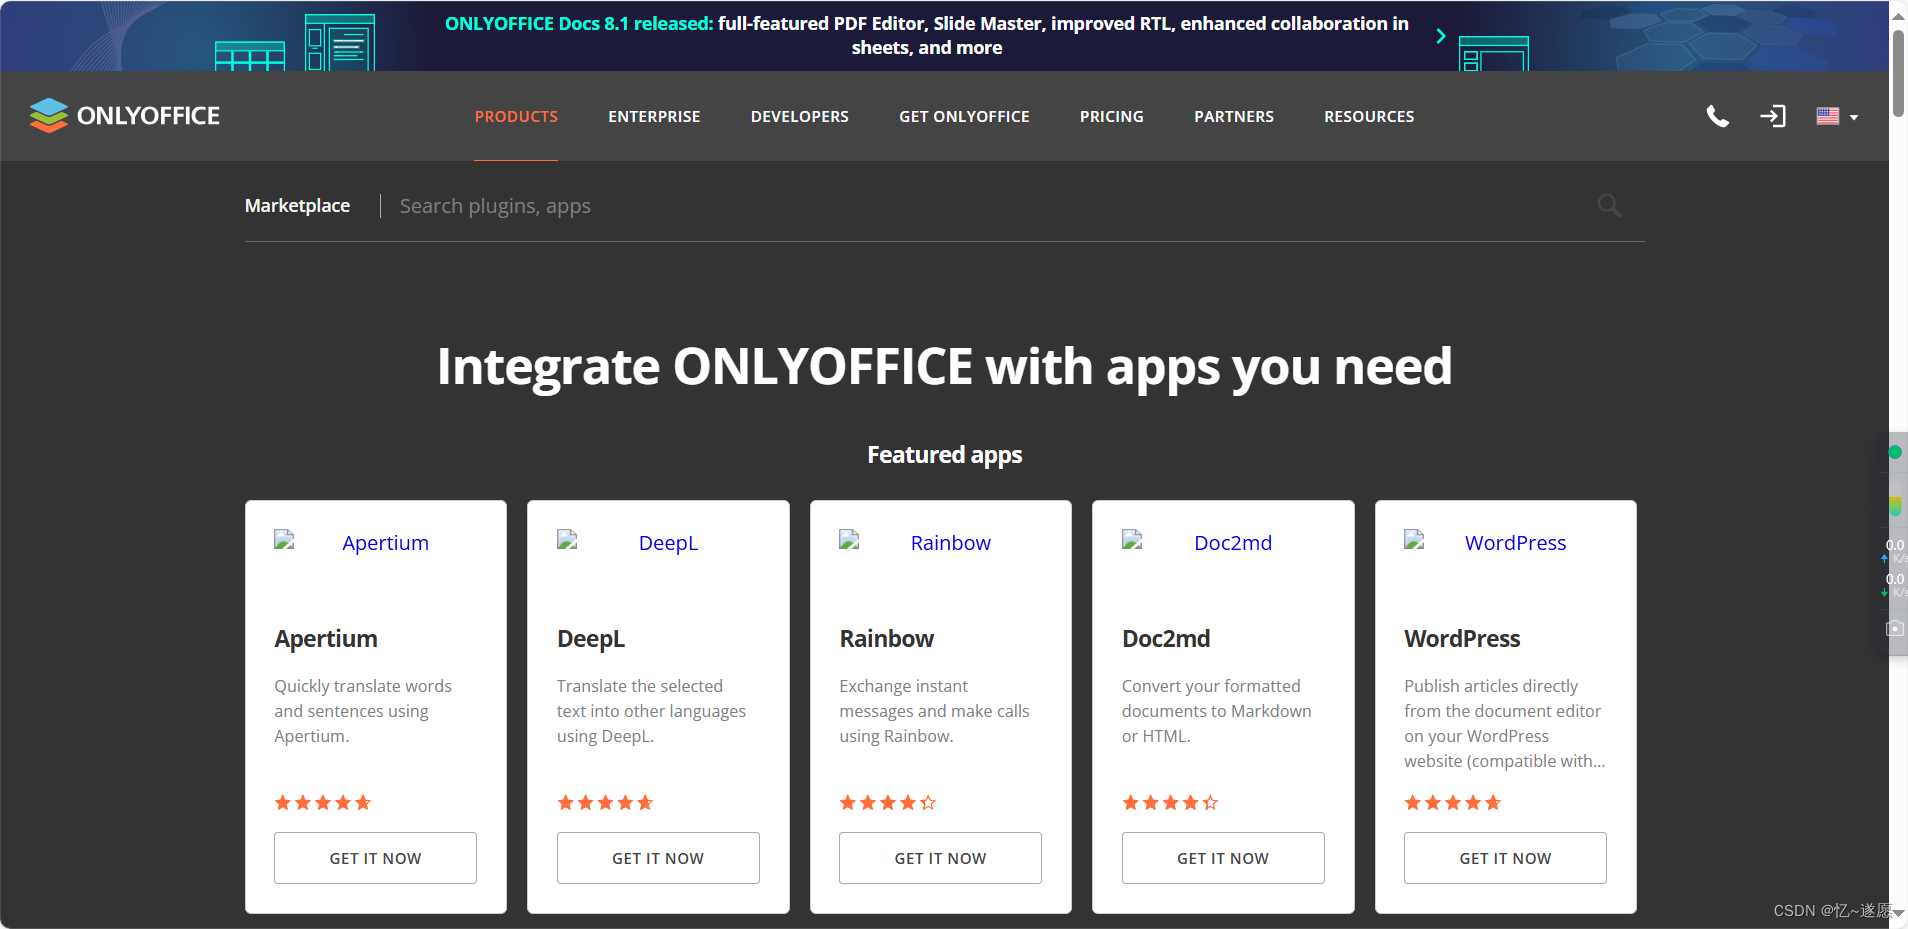Viewport: 1908px width, 929px height.
Task: Click the DeepL card broken image icon
Action: [568, 541]
